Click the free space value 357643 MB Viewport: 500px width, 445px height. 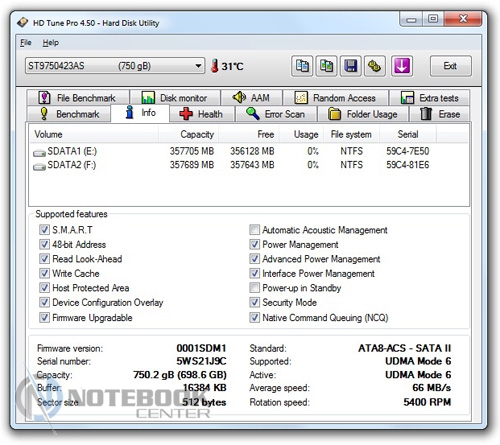tap(252, 165)
